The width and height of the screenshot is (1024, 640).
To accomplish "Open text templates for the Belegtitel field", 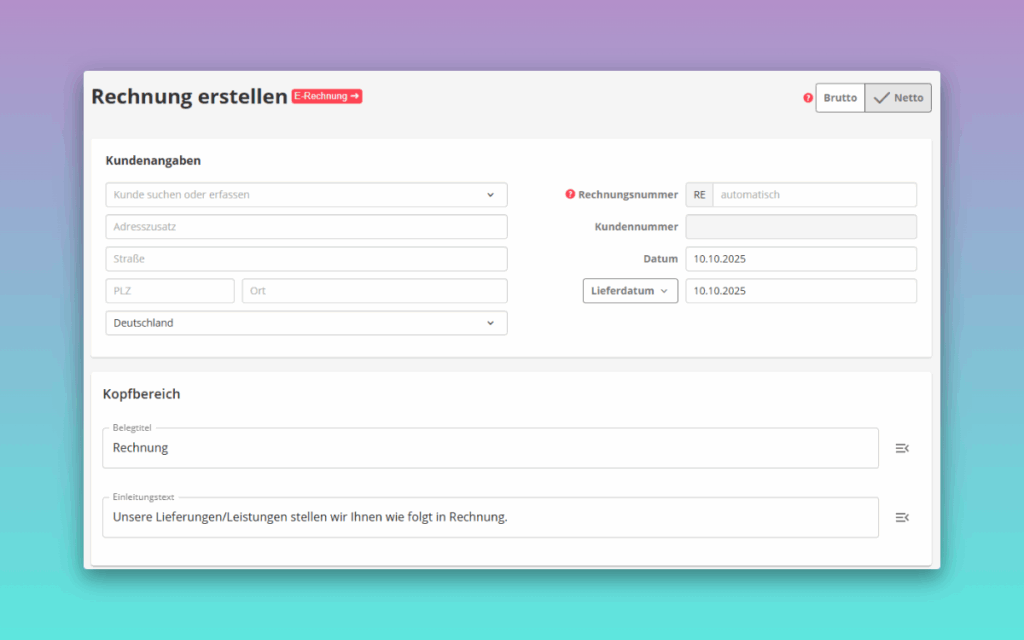I will (902, 448).
